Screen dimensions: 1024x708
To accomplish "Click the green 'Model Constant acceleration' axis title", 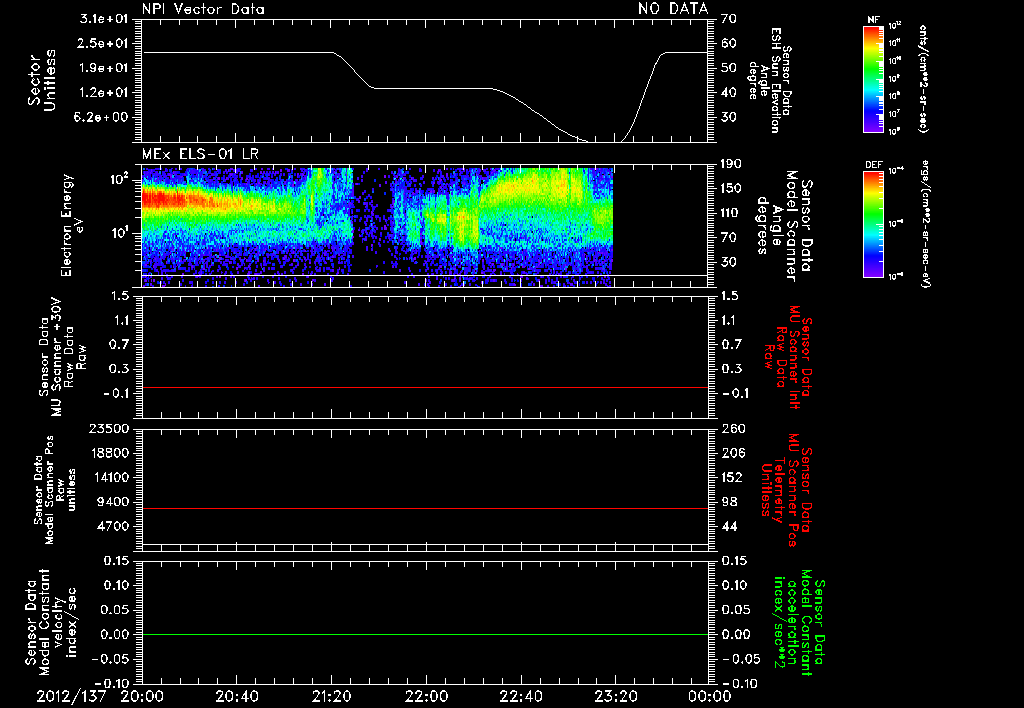I will coord(799,622).
